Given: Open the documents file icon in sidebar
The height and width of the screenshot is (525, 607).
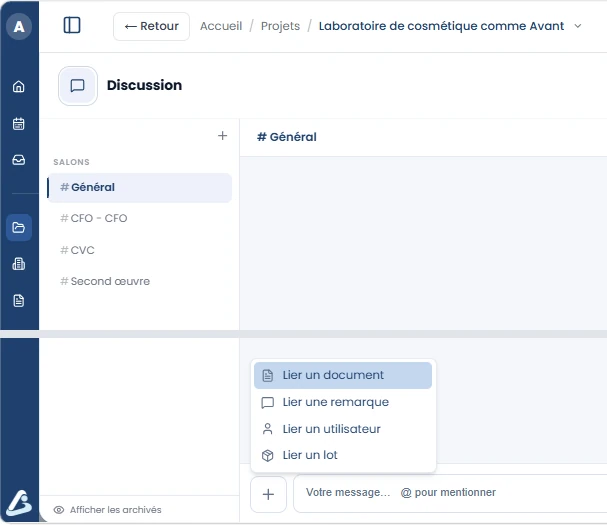Looking at the screenshot, I should pyautogui.click(x=19, y=300).
